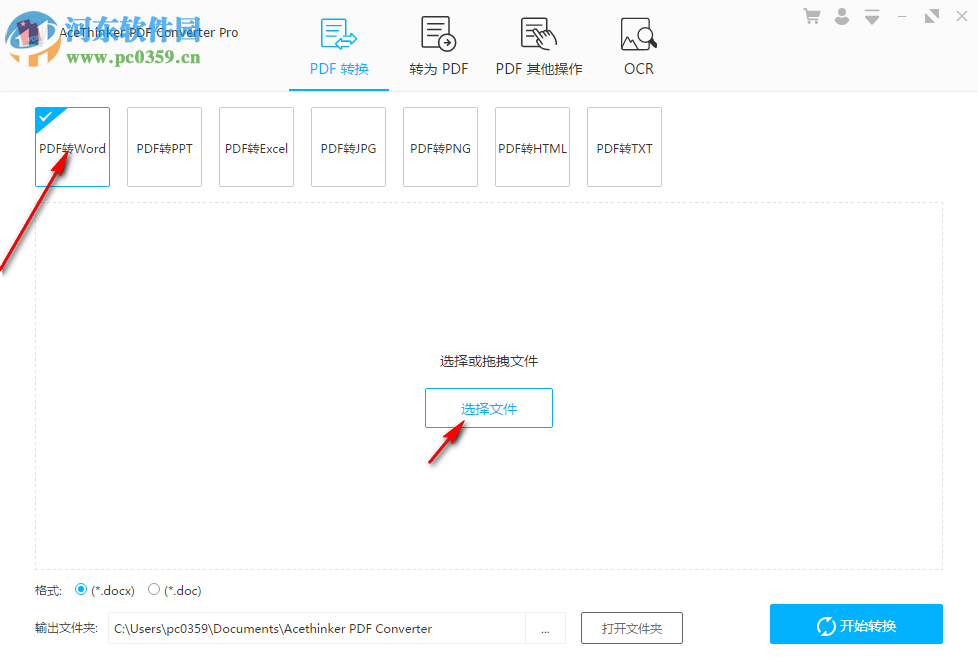Click the checkmark on PDF转Word card

(45, 116)
